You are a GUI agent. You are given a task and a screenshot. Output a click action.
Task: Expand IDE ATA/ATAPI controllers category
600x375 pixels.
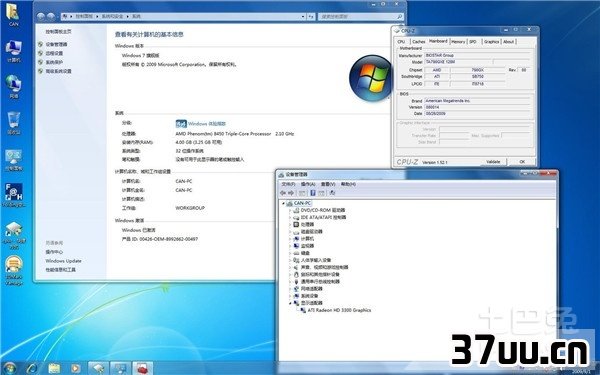coord(290,217)
